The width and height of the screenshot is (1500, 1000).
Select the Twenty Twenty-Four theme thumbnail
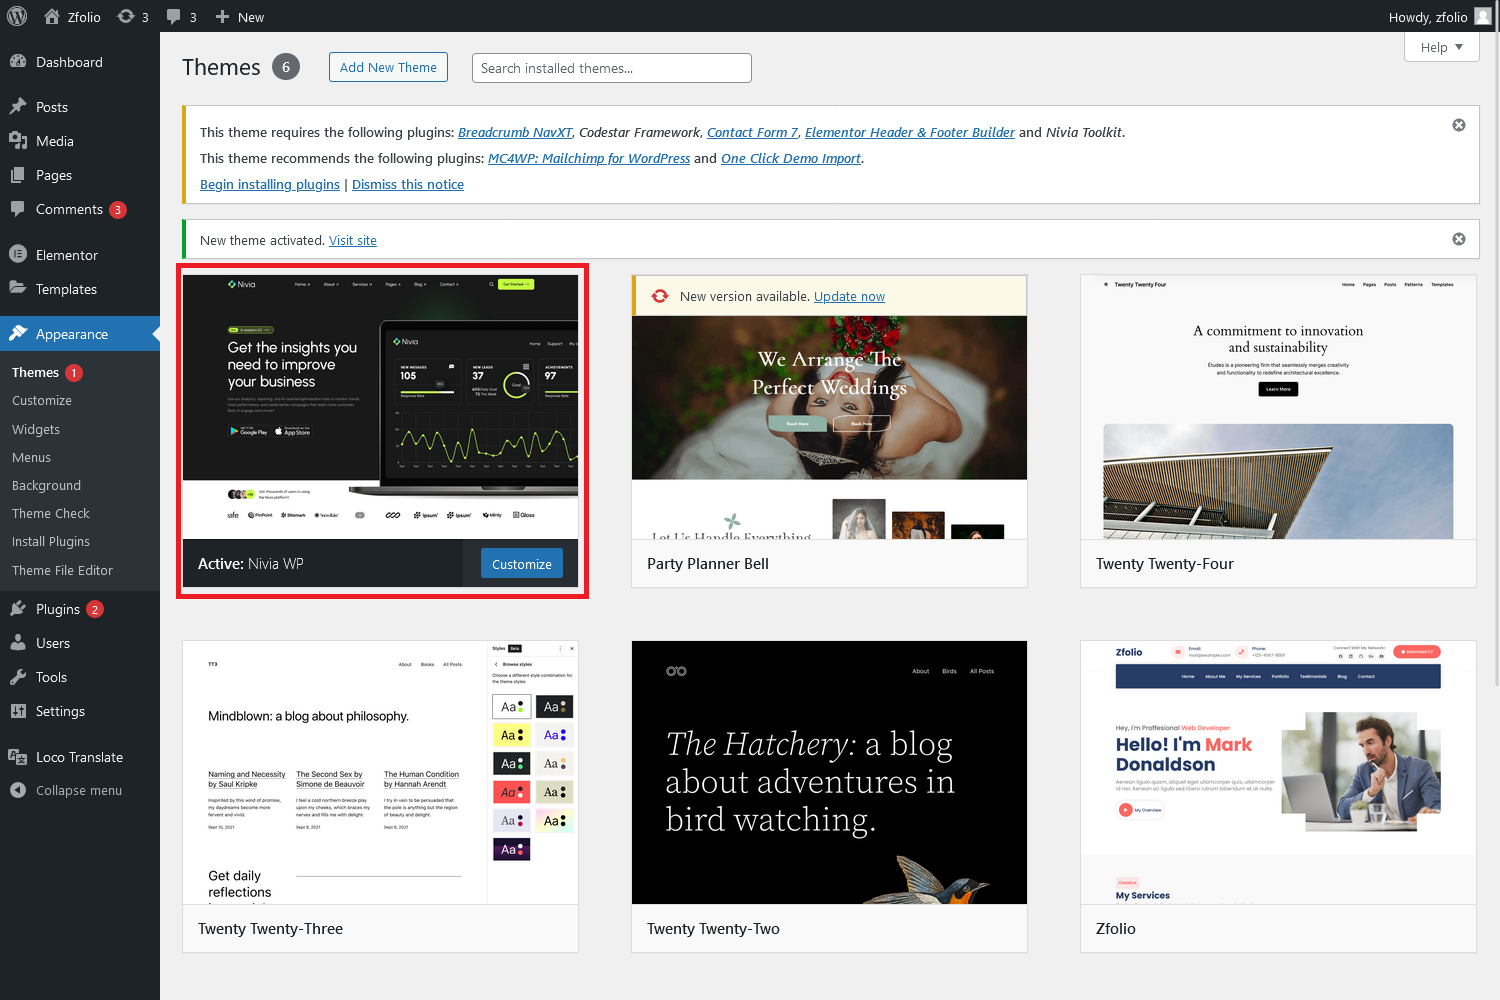pyautogui.click(x=1278, y=407)
